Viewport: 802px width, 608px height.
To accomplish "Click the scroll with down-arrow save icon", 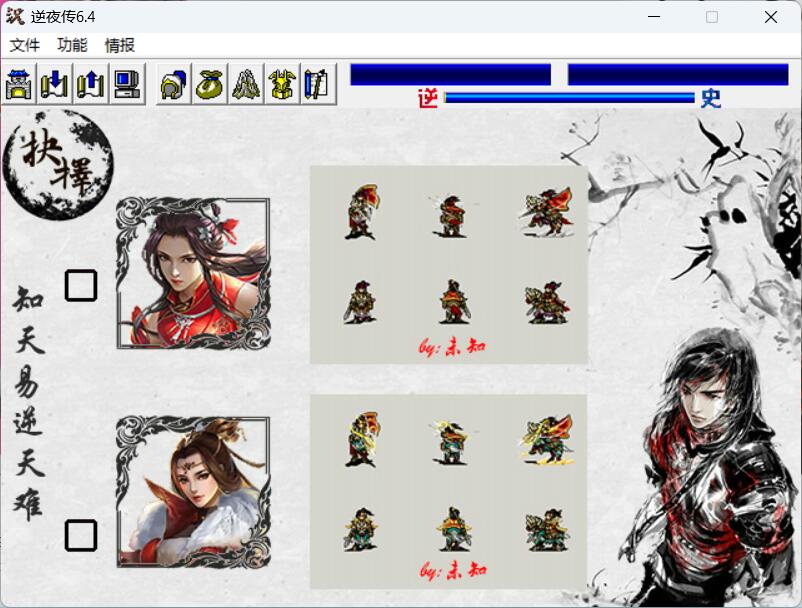I will point(55,84).
